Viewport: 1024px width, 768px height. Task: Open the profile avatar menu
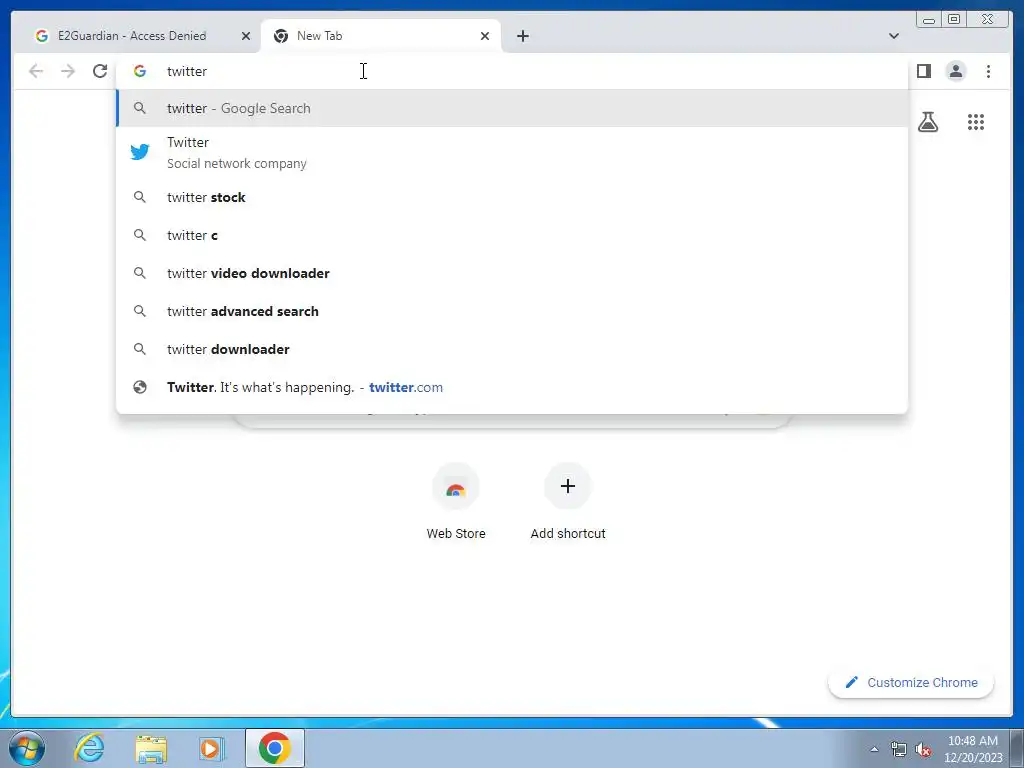pyautogui.click(x=955, y=71)
